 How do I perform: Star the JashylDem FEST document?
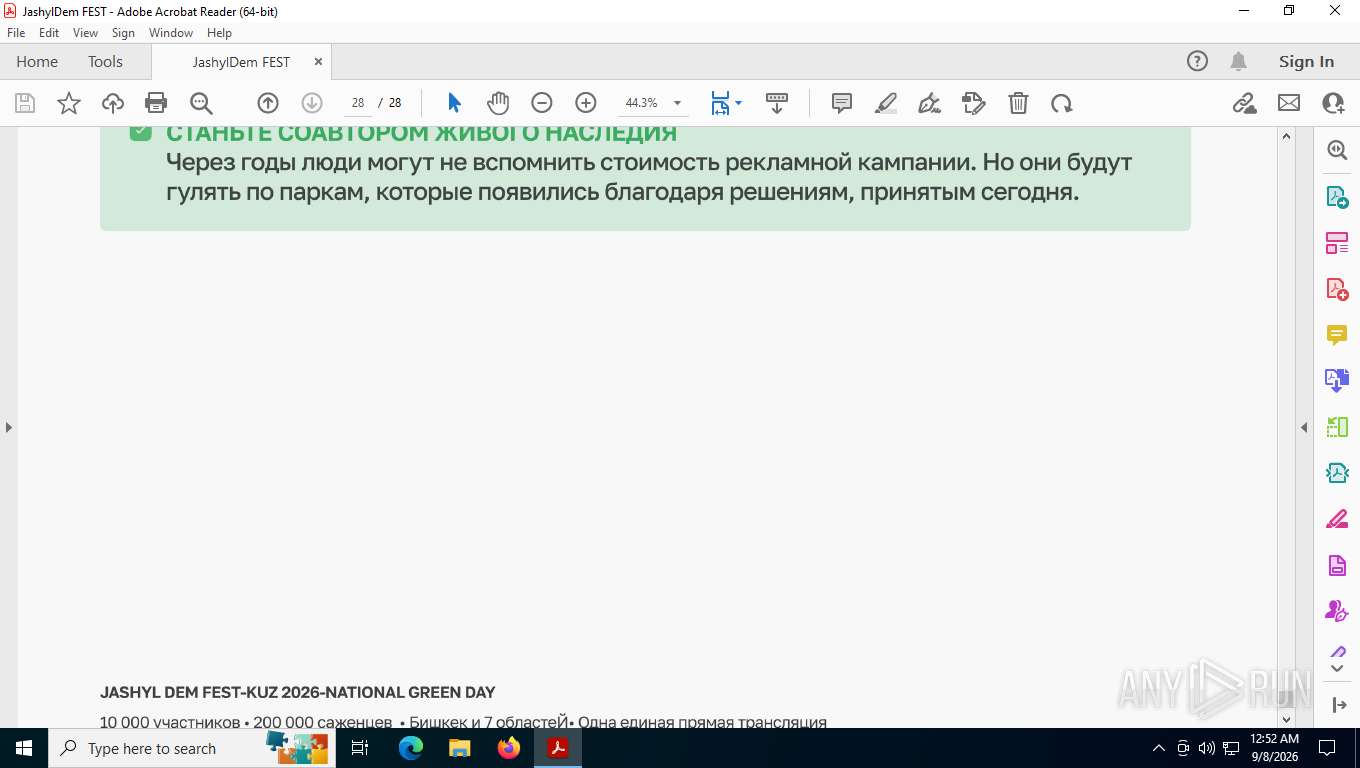click(69, 103)
